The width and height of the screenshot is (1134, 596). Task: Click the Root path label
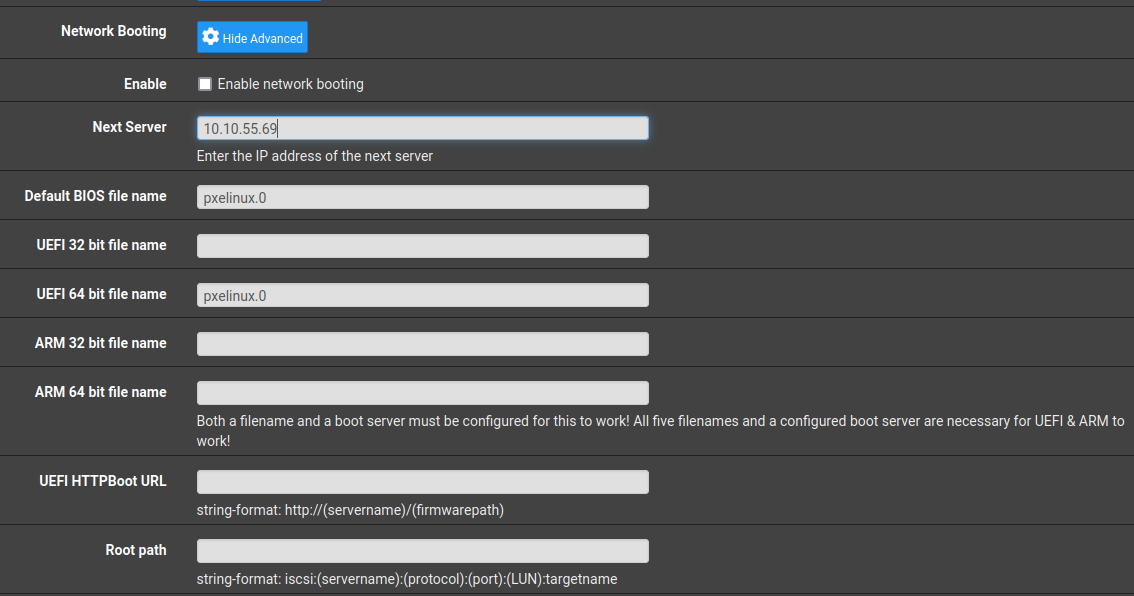pos(136,550)
